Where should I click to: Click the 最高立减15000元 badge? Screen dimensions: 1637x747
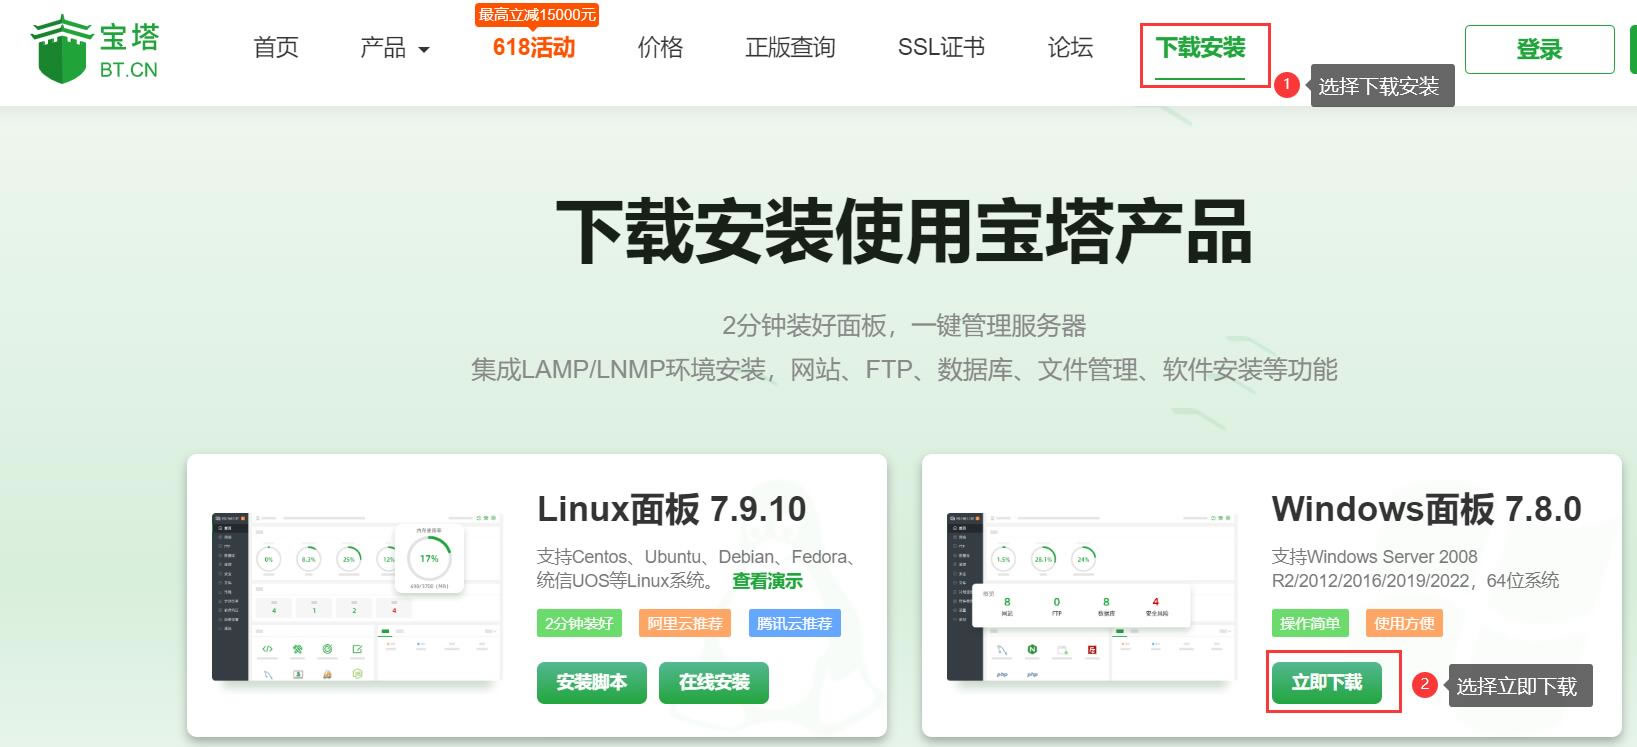click(537, 14)
